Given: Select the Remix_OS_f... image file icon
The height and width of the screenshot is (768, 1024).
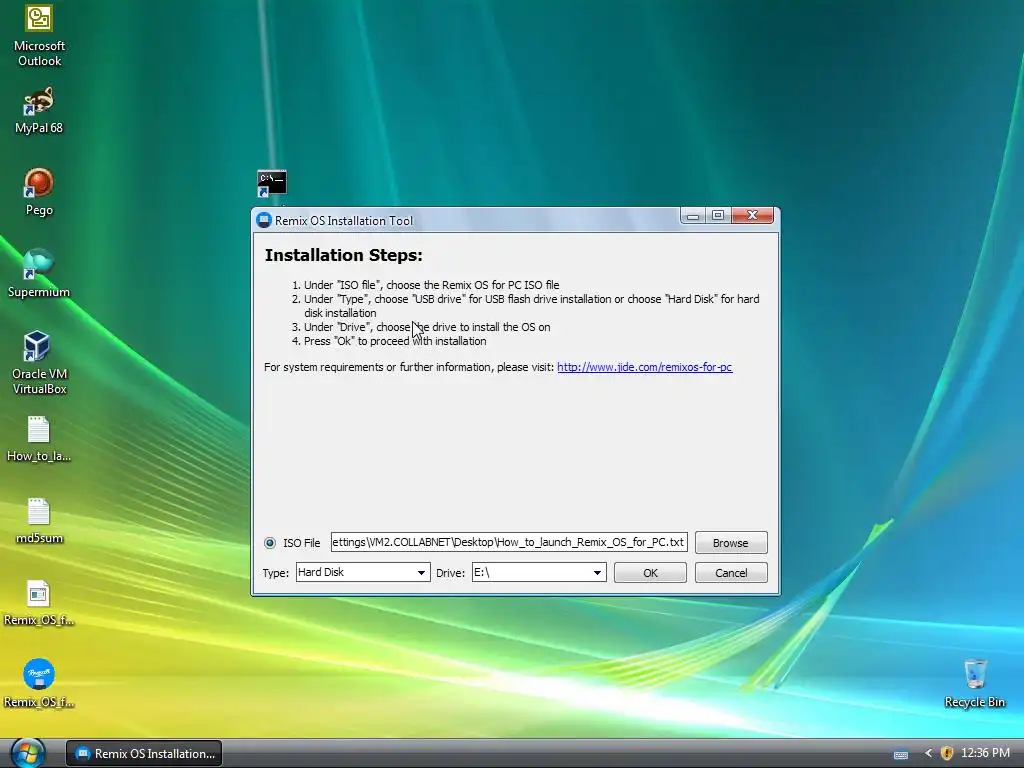Looking at the screenshot, I should (x=39, y=603).
